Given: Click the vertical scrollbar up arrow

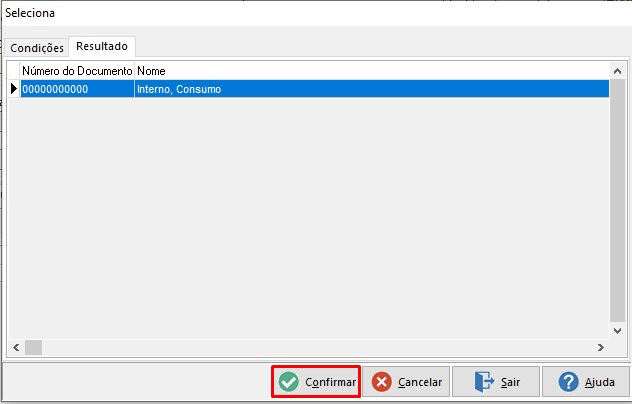Looking at the screenshot, I should (617, 71).
